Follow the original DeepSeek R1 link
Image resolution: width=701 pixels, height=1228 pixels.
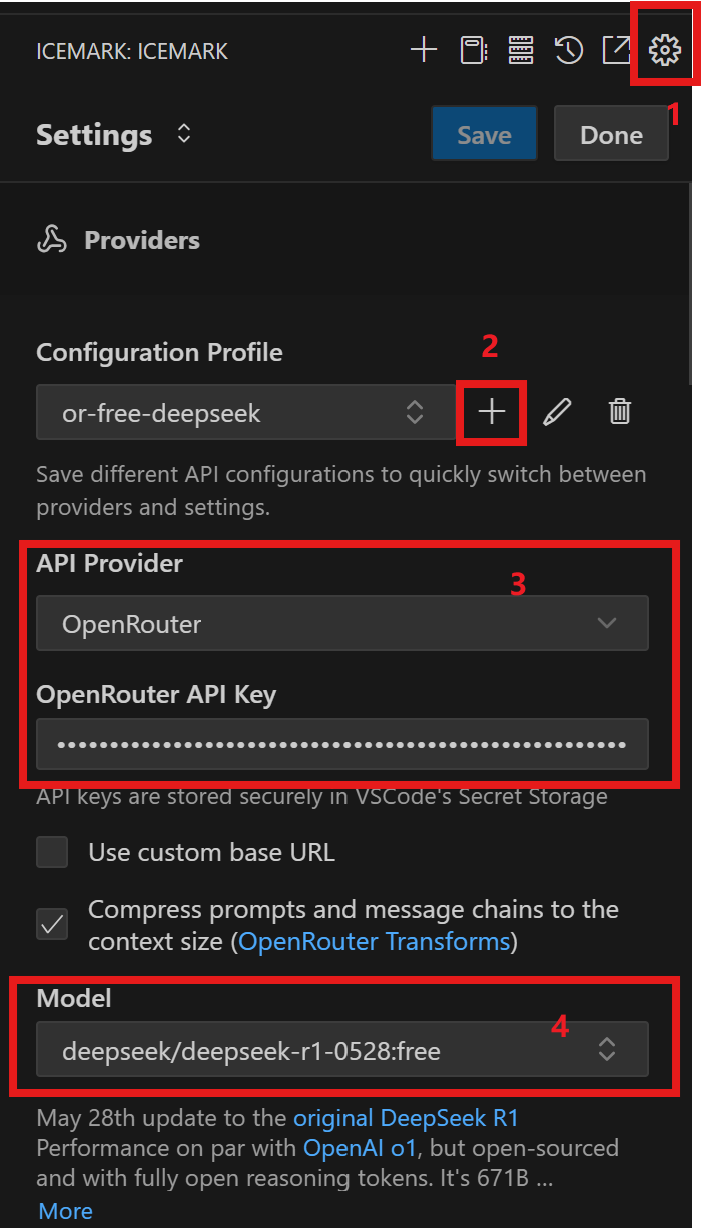click(406, 1117)
